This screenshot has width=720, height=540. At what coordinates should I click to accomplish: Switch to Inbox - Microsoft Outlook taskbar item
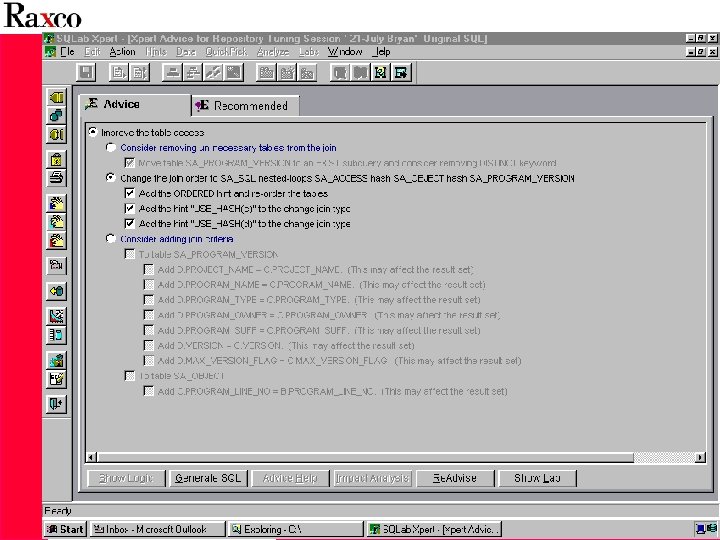click(158, 529)
